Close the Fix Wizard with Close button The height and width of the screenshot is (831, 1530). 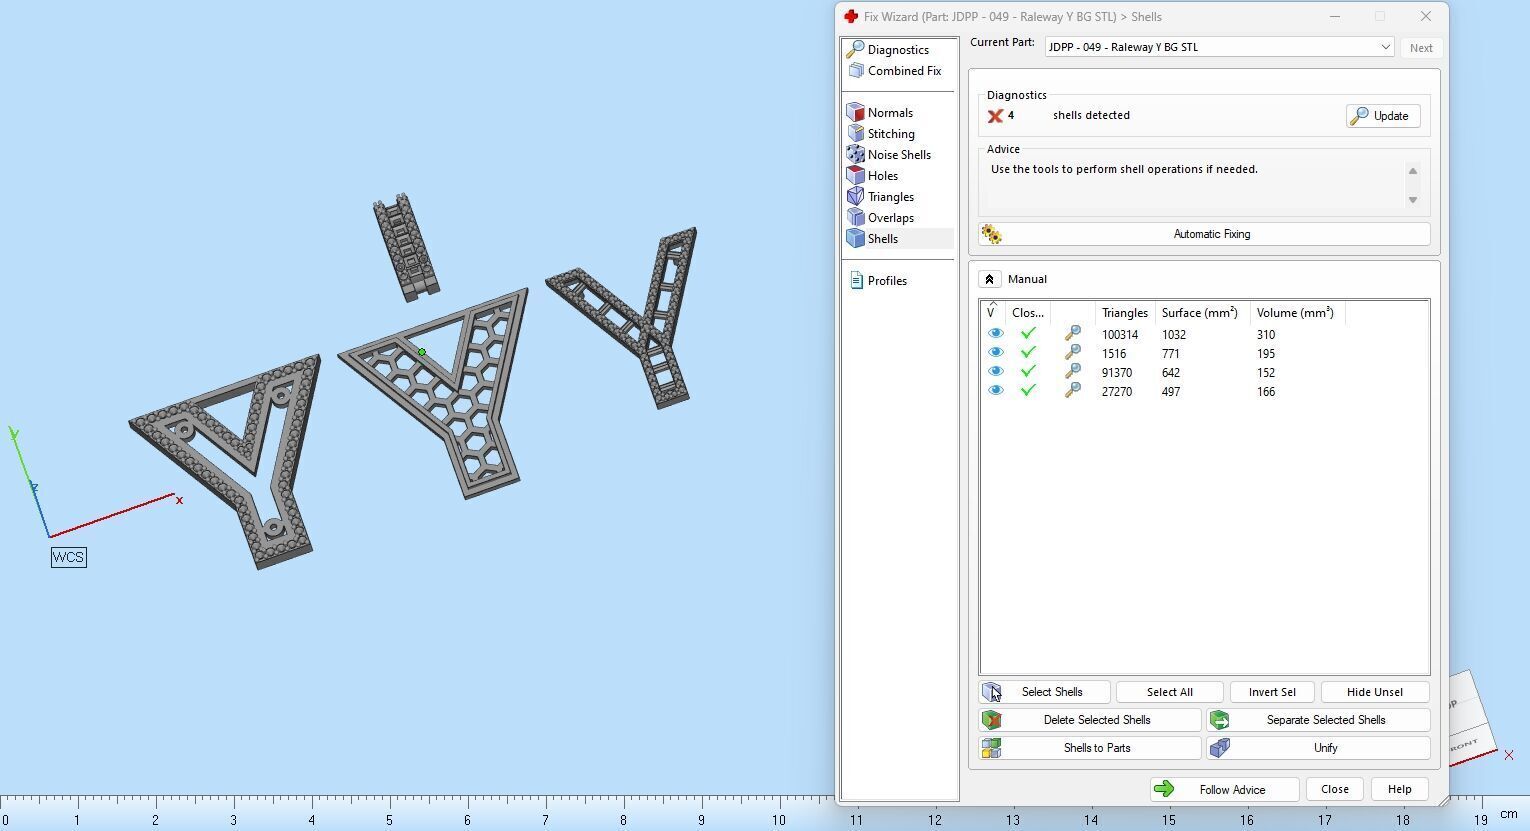[x=1334, y=789]
